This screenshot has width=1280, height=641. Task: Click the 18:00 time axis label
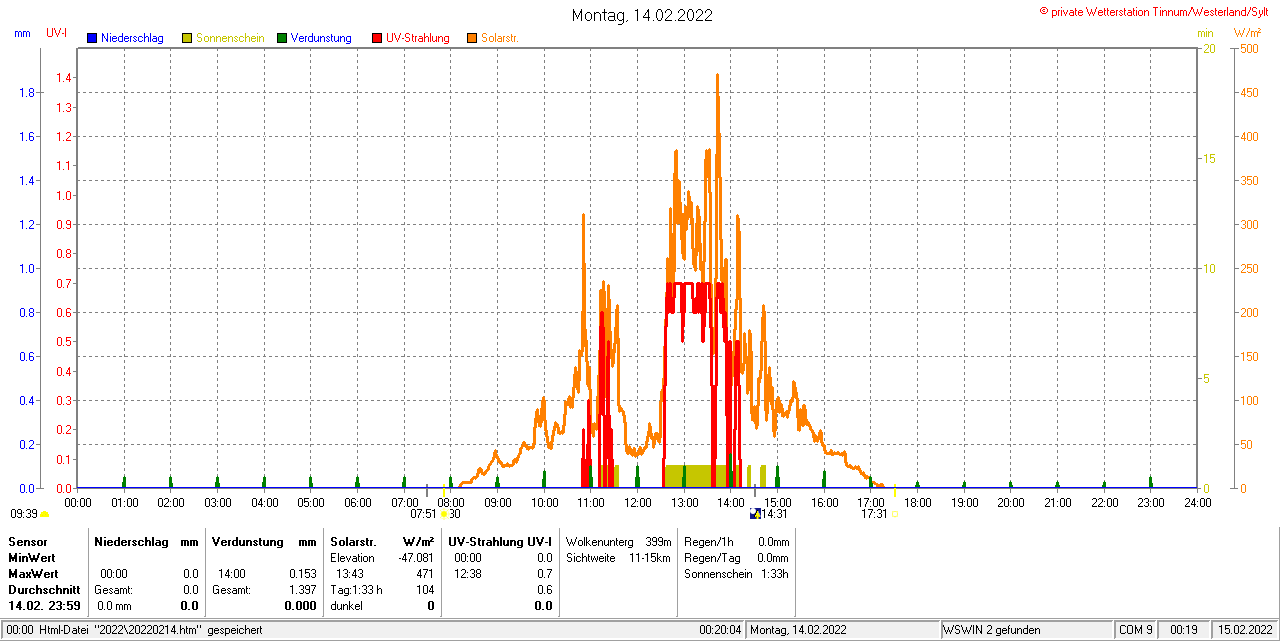point(918,502)
